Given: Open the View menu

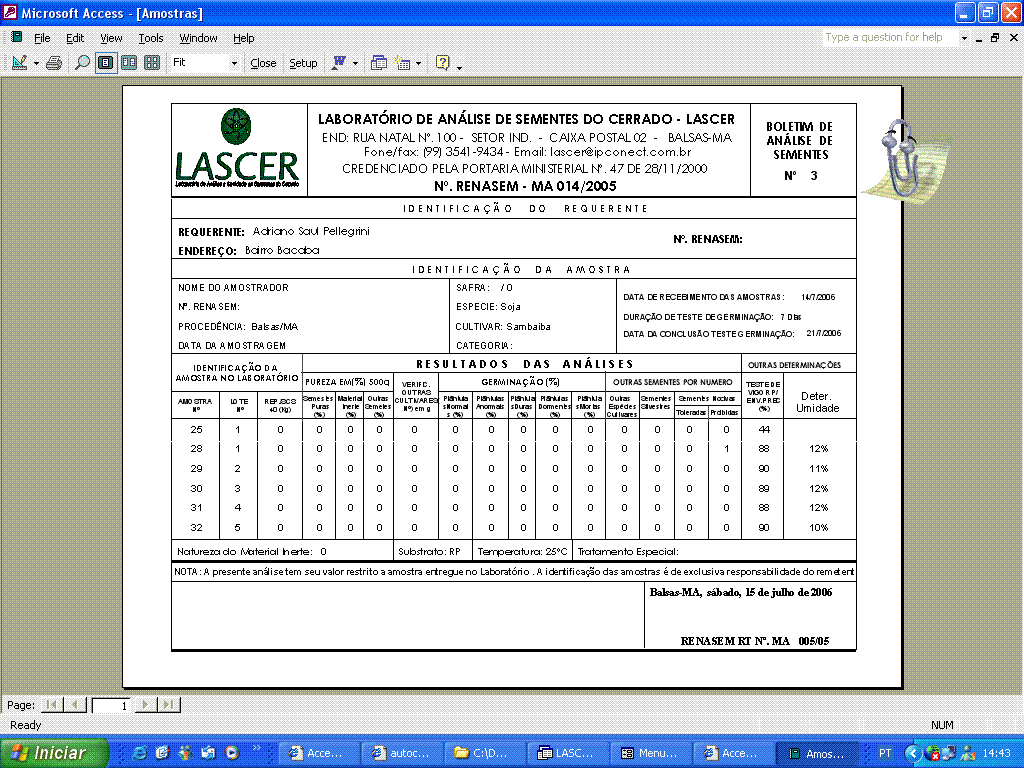Looking at the screenshot, I should coord(111,38).
